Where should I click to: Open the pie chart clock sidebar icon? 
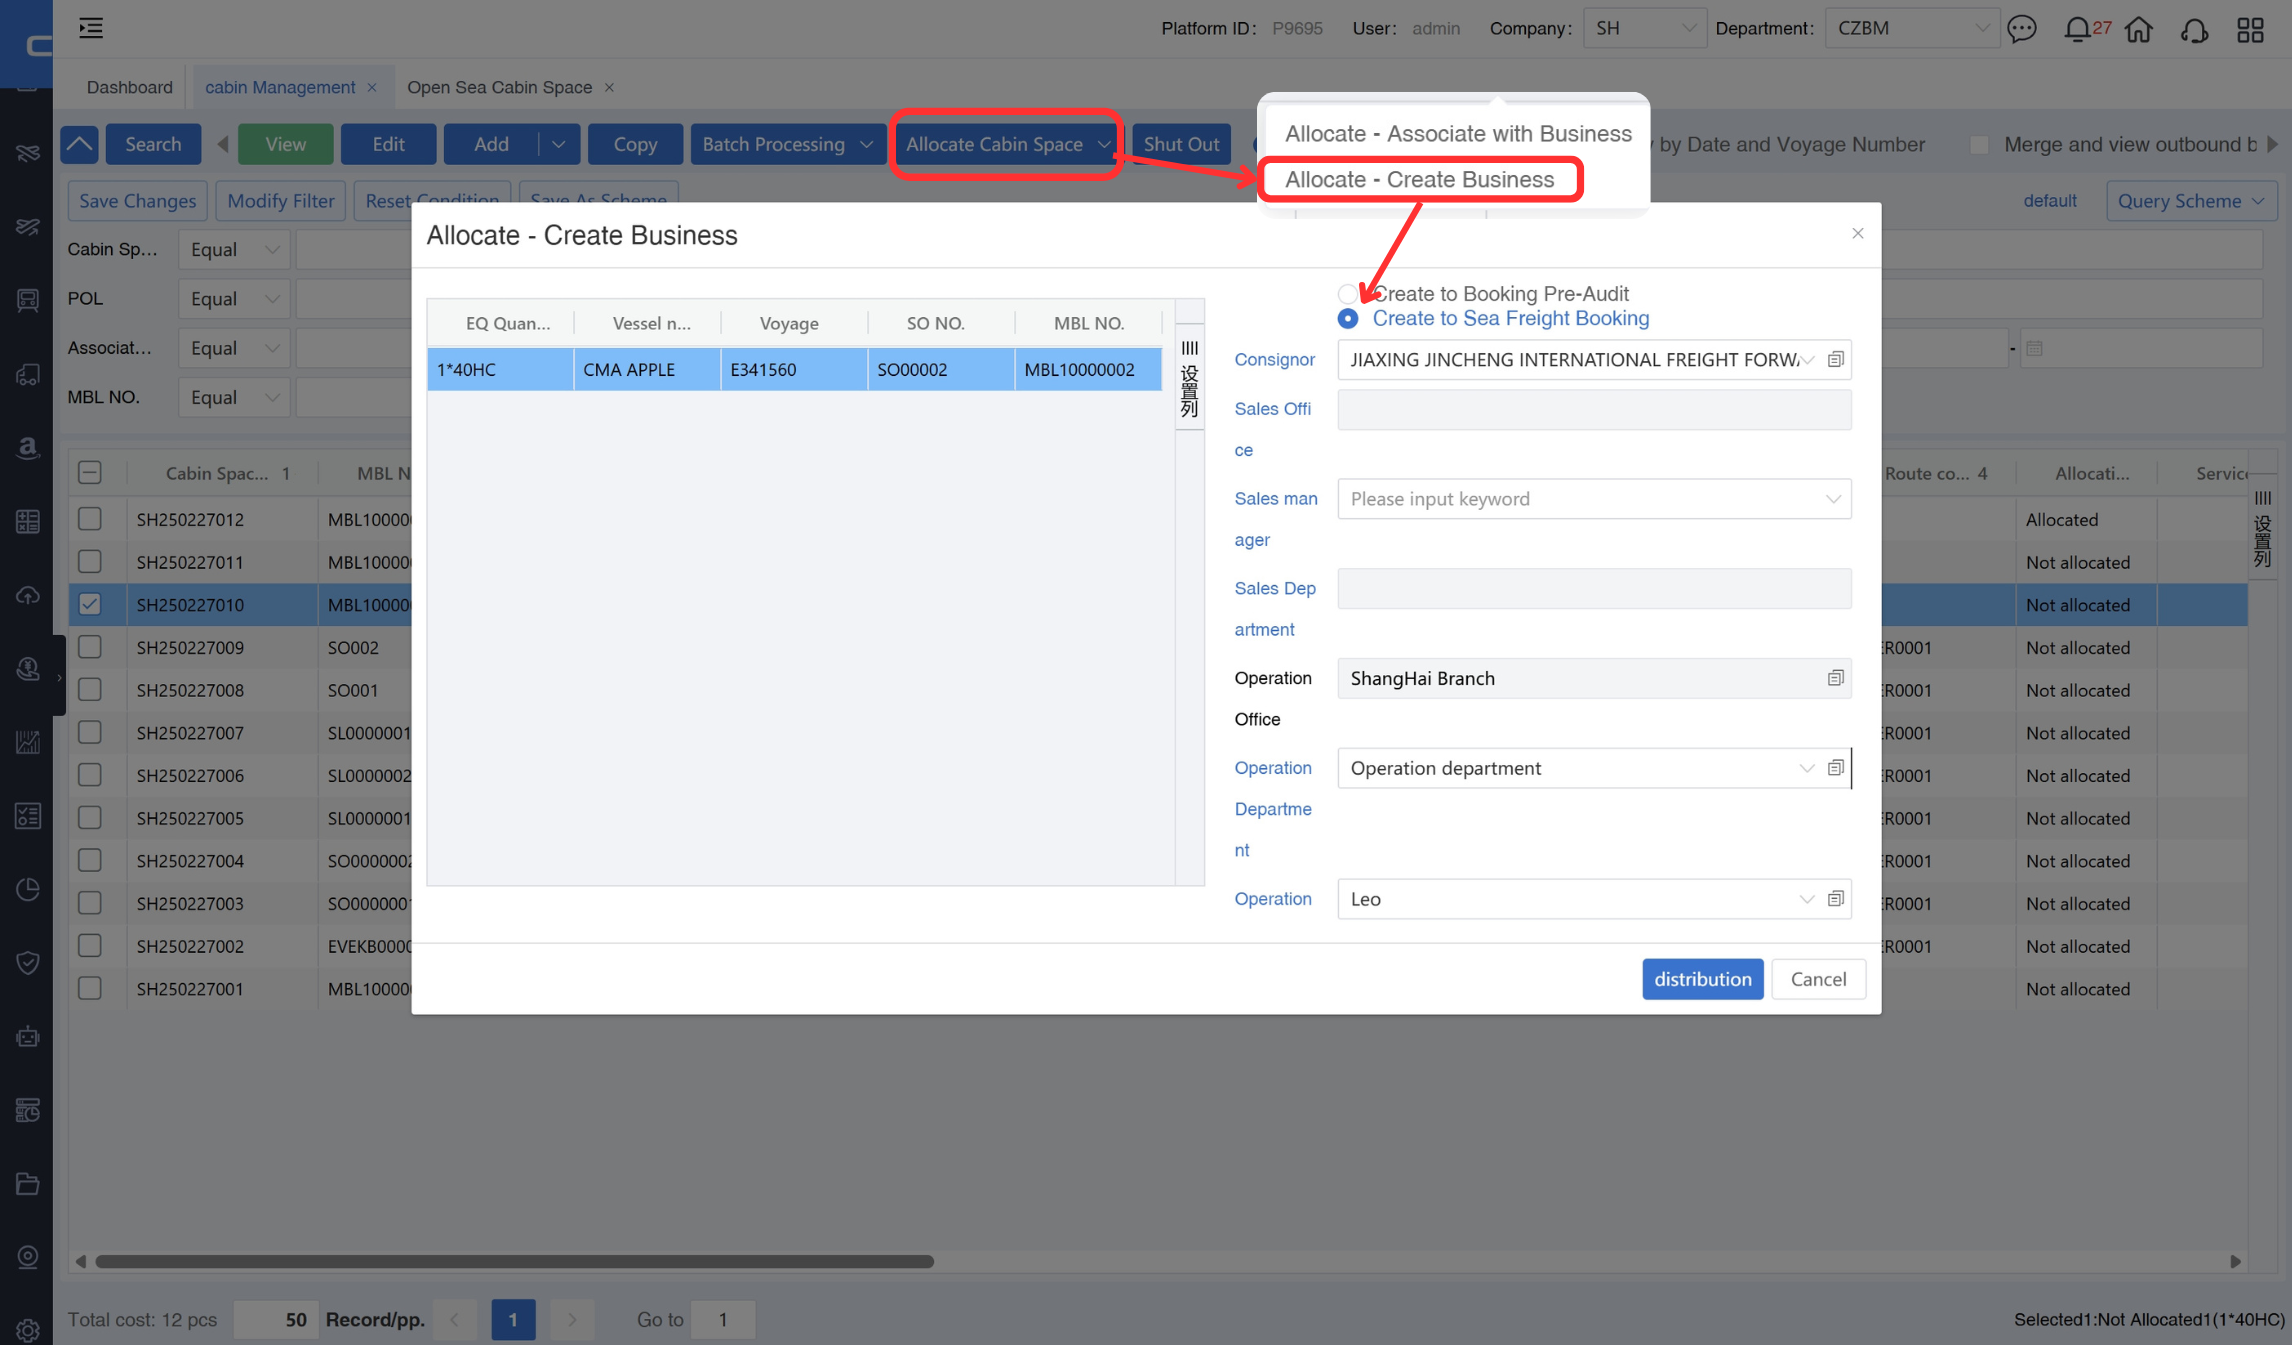[x=28, y=889]
